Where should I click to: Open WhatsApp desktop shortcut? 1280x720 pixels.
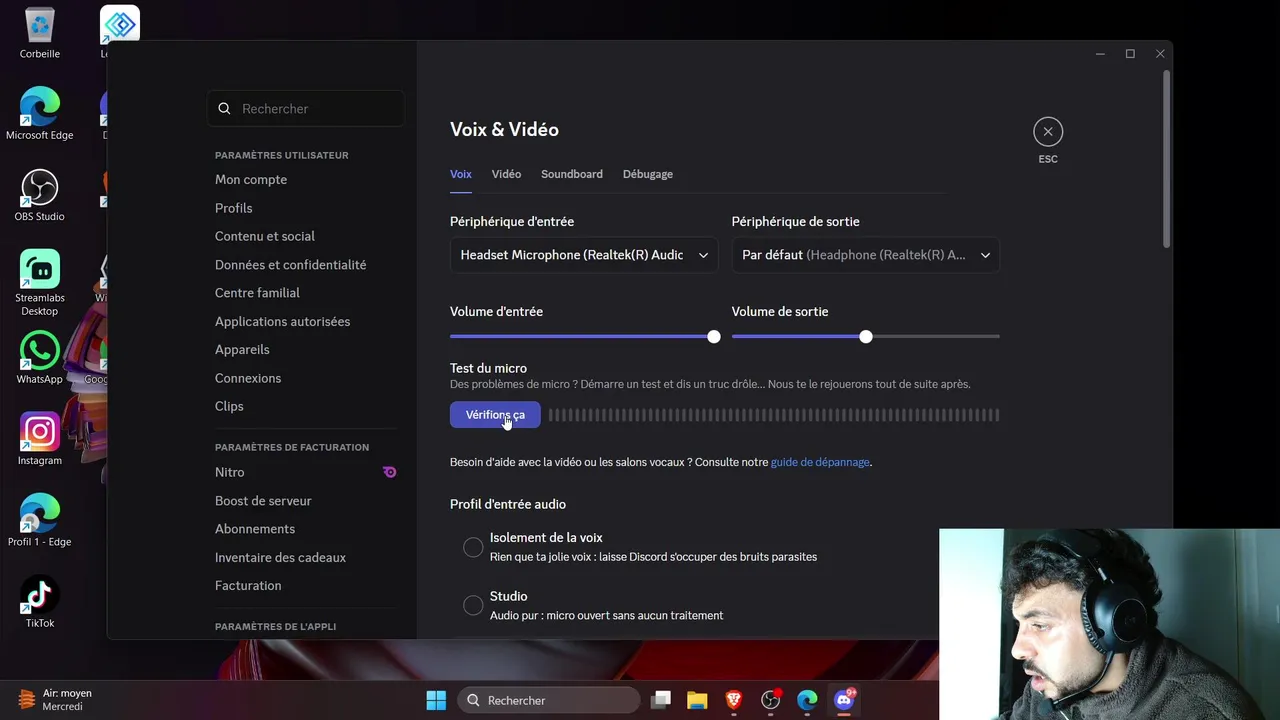[40, 358]
